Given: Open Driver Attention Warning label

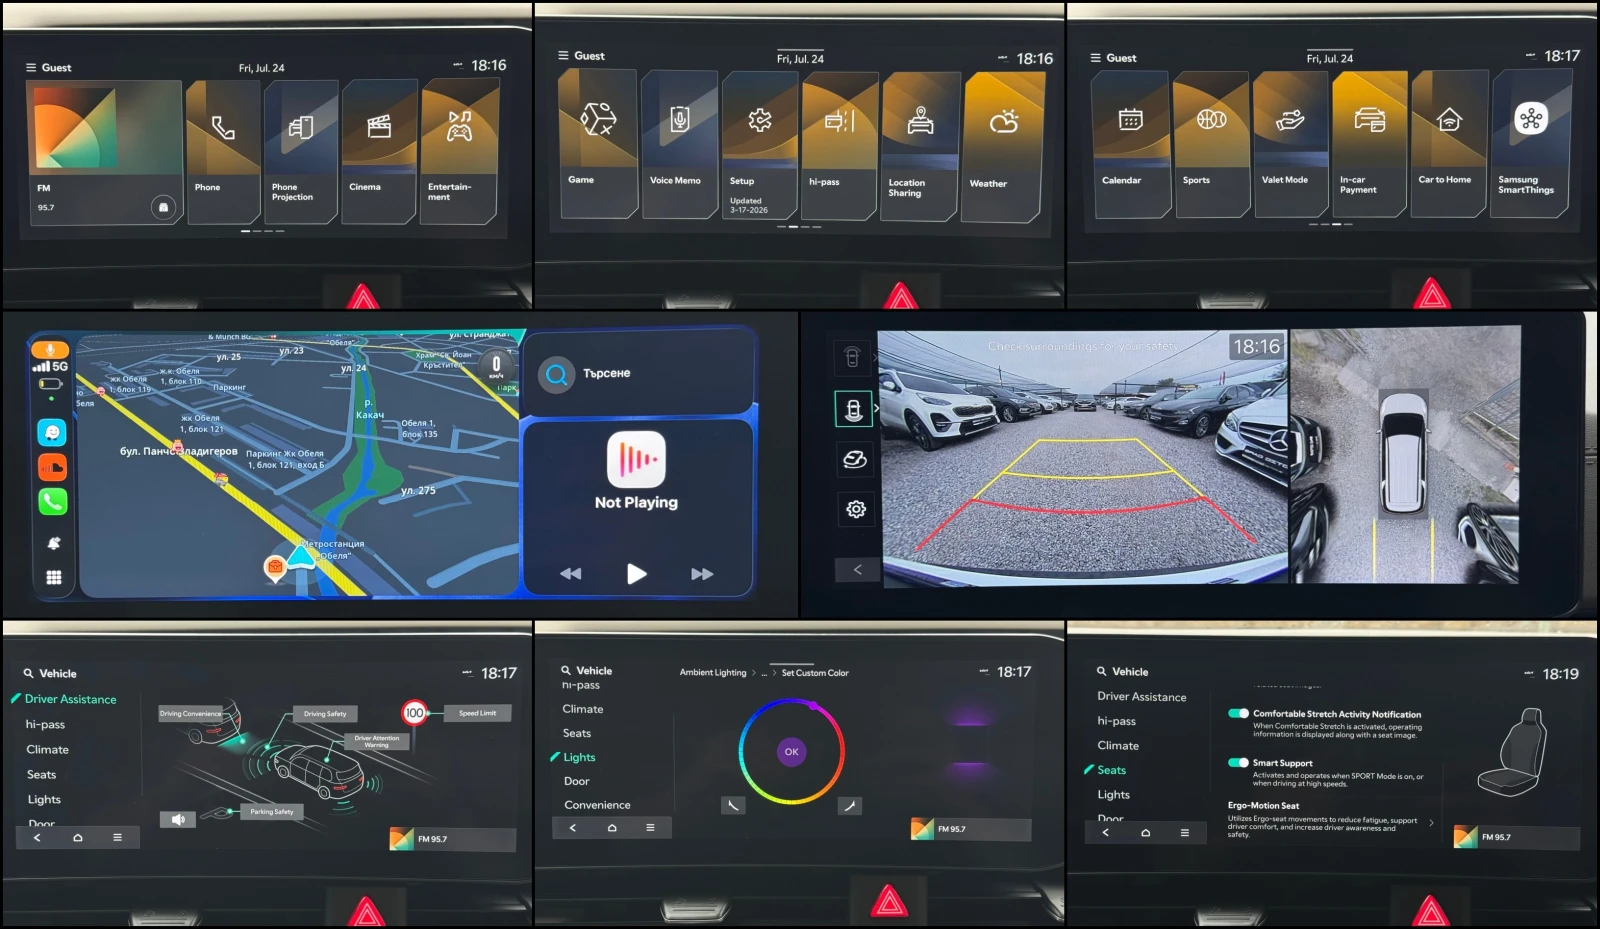Looking at the screenshot, I should click(x=376, y=741).
